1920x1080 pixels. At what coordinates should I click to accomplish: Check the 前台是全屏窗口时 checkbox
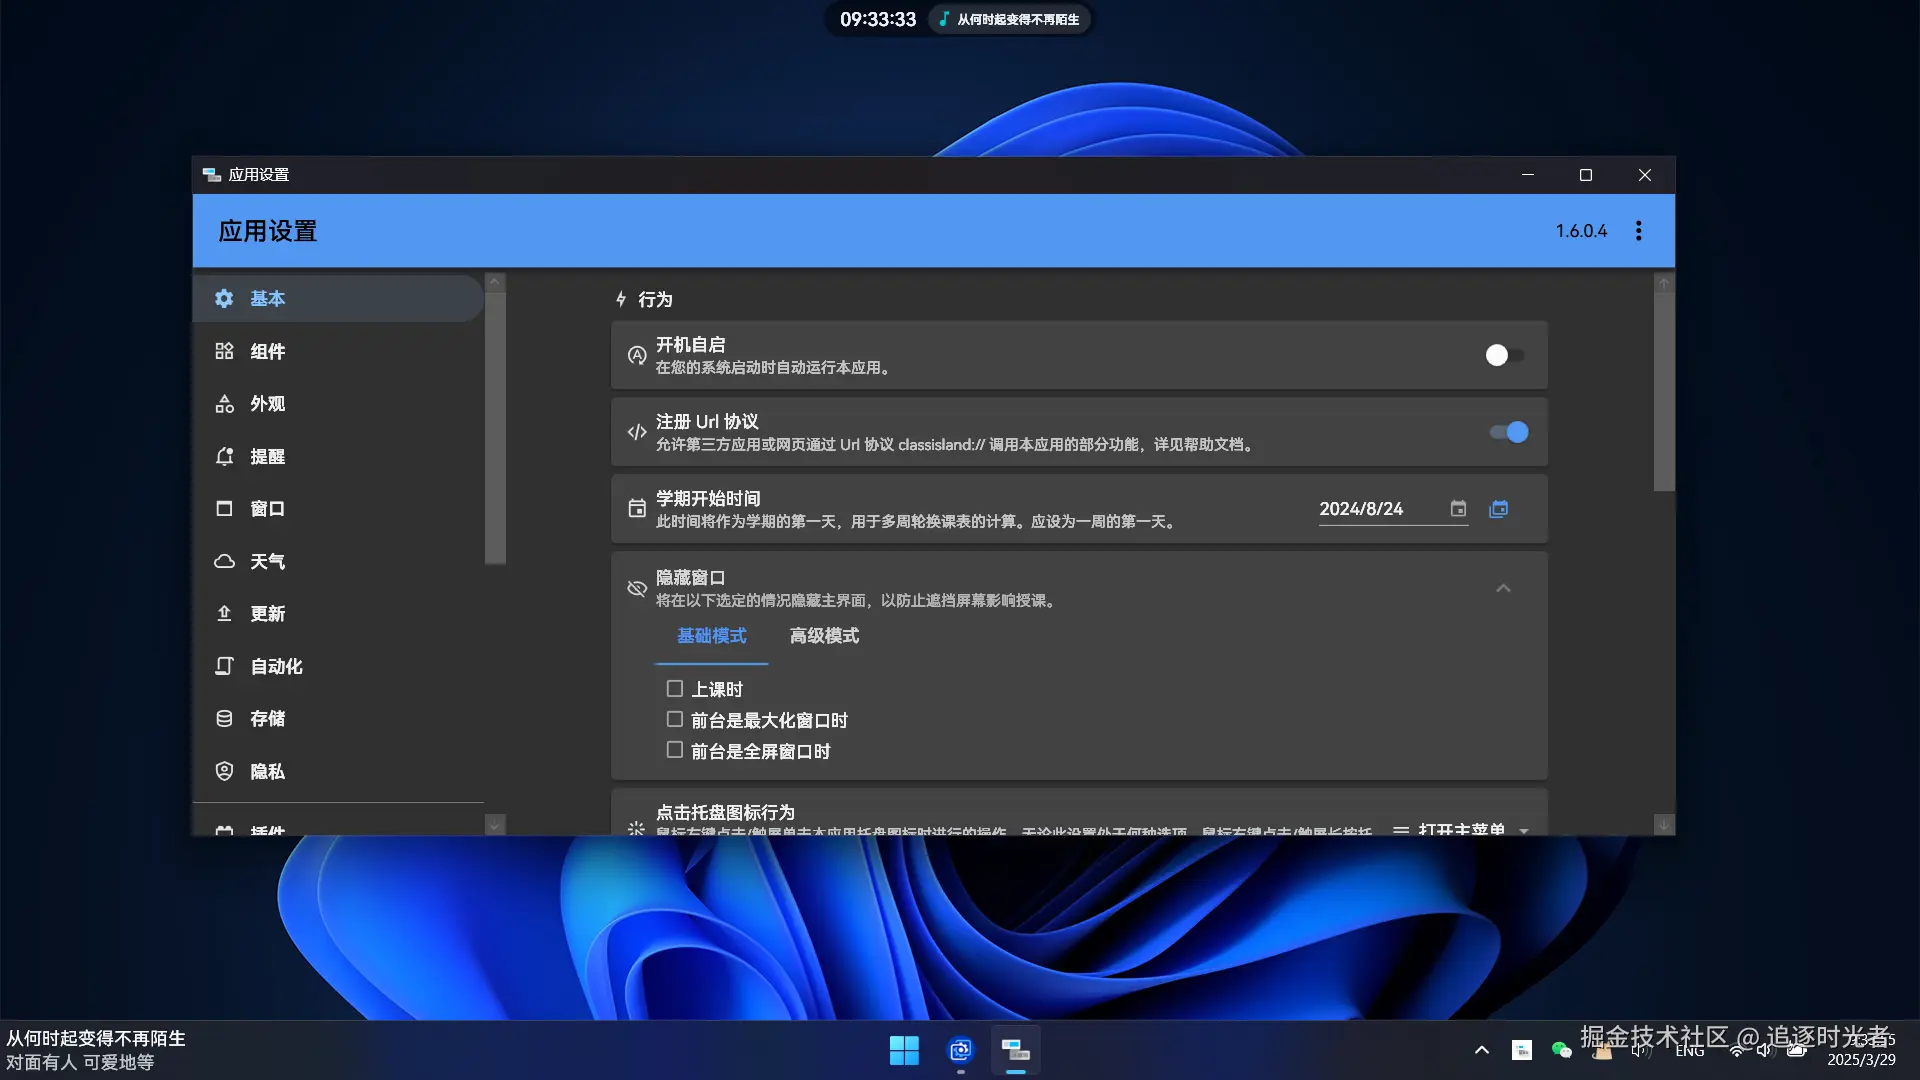click(x=675, y=750)
